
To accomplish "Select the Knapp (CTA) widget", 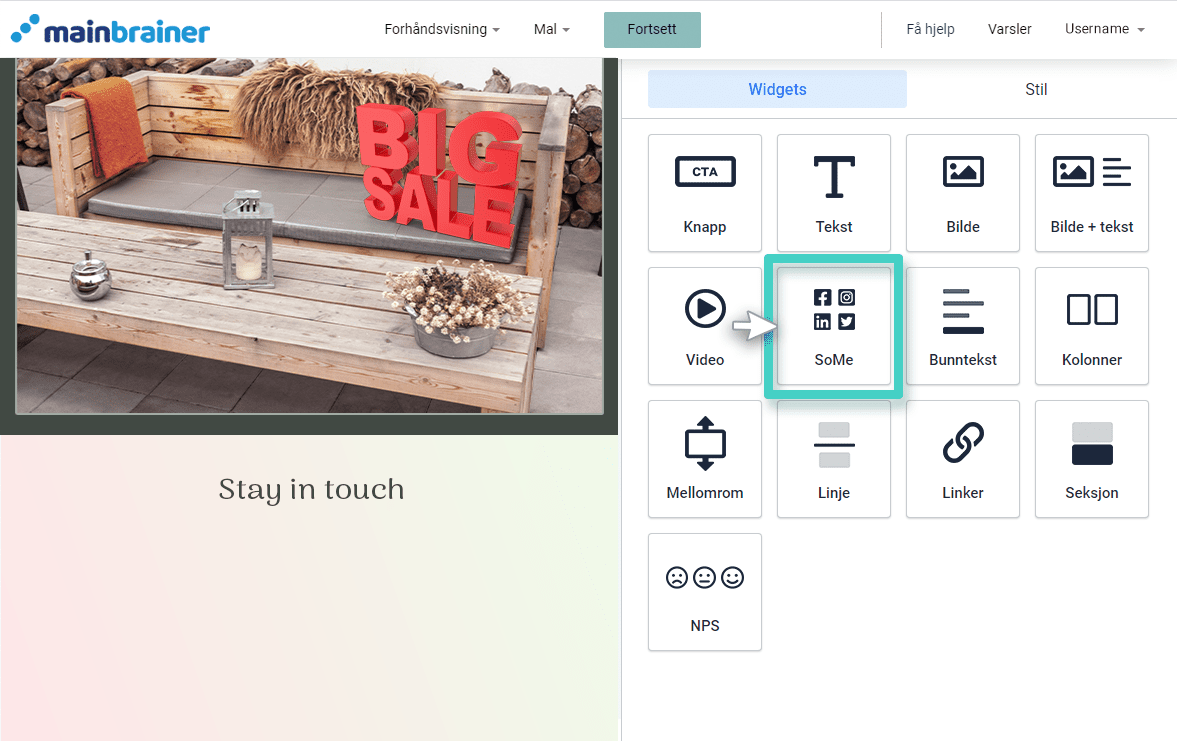I will [704, 193].
